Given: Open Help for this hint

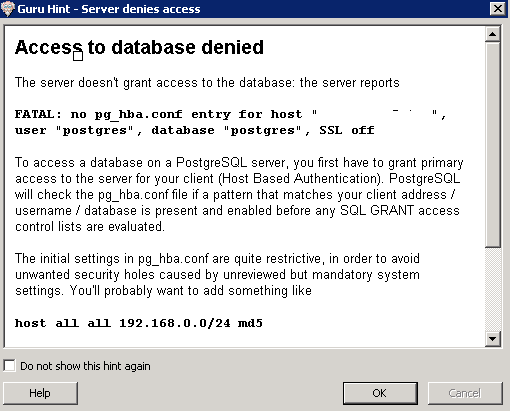Looking at the screenshot, I should click(40, 393).
